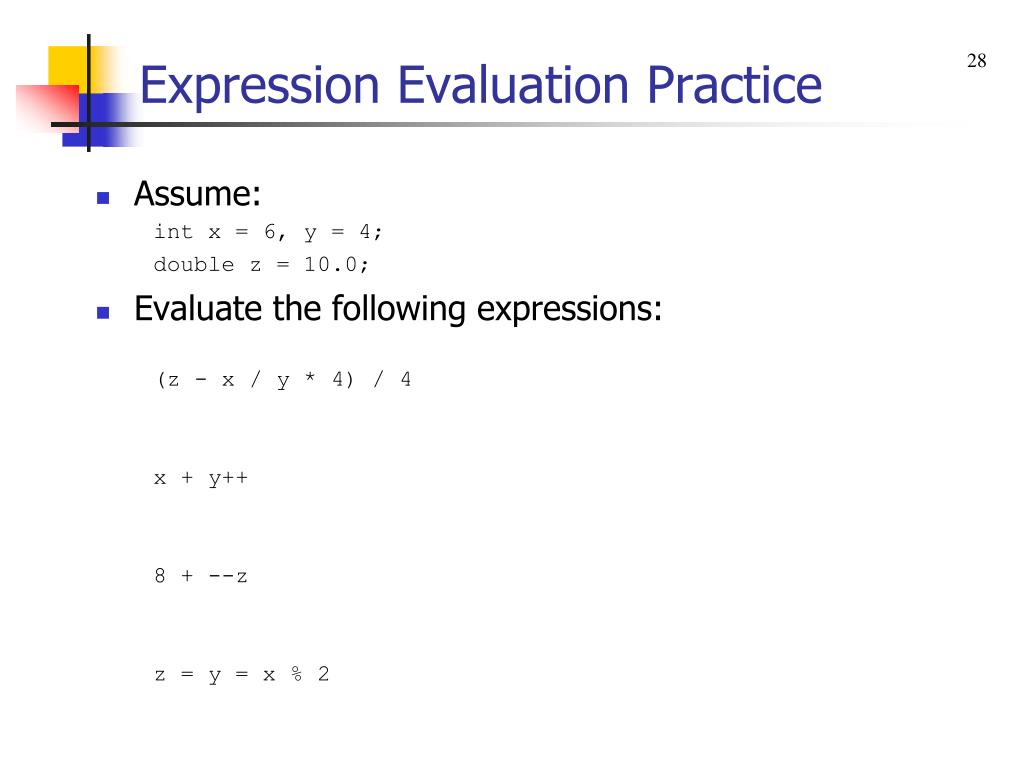The height and width of the screenshot is (768, 1024).
Task: Click the expression 8 + --z
Action: click(201, 576)
